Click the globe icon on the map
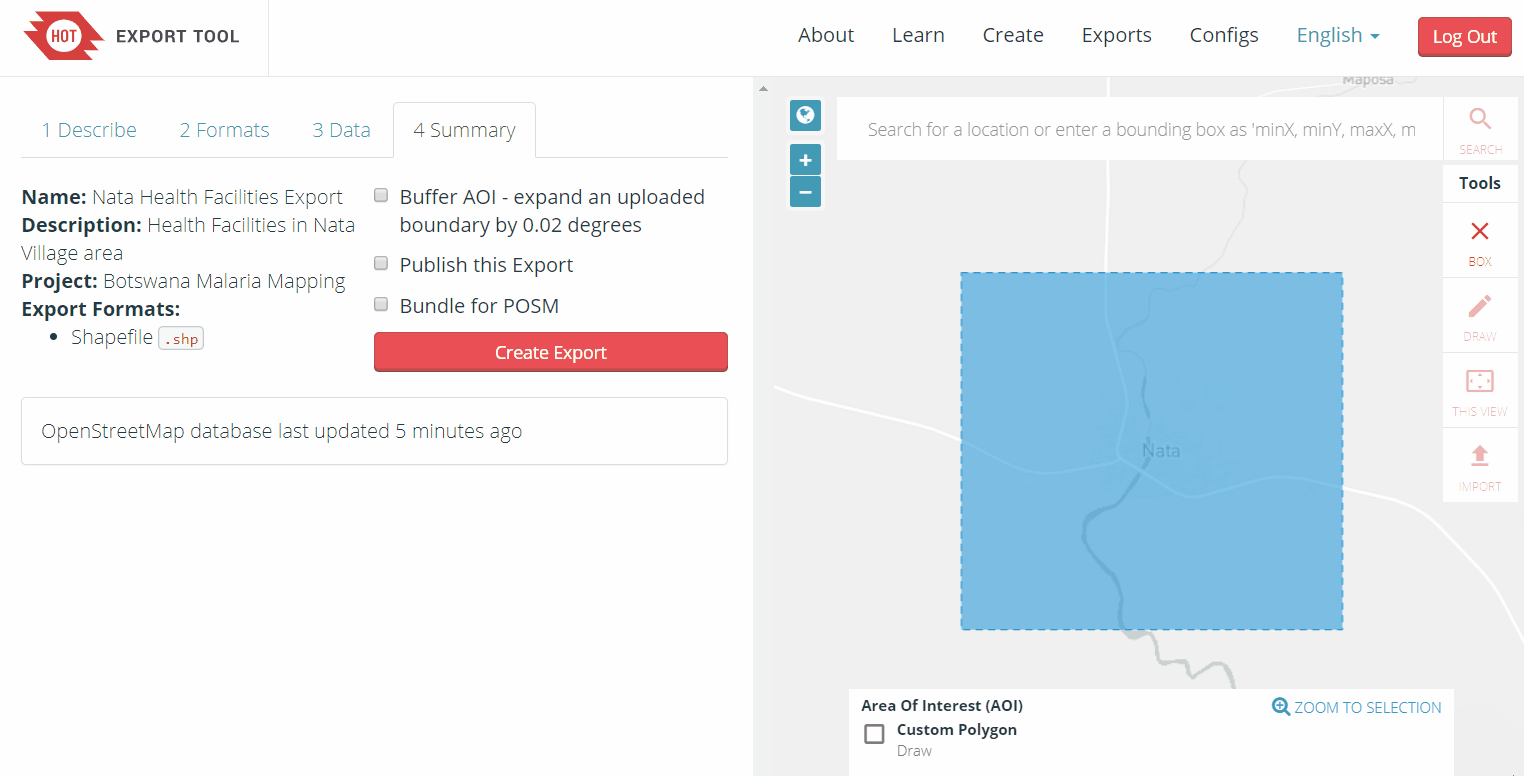The height and width of the screenshot is (776, 1524). pyautogui.click(x=805, y=115)
